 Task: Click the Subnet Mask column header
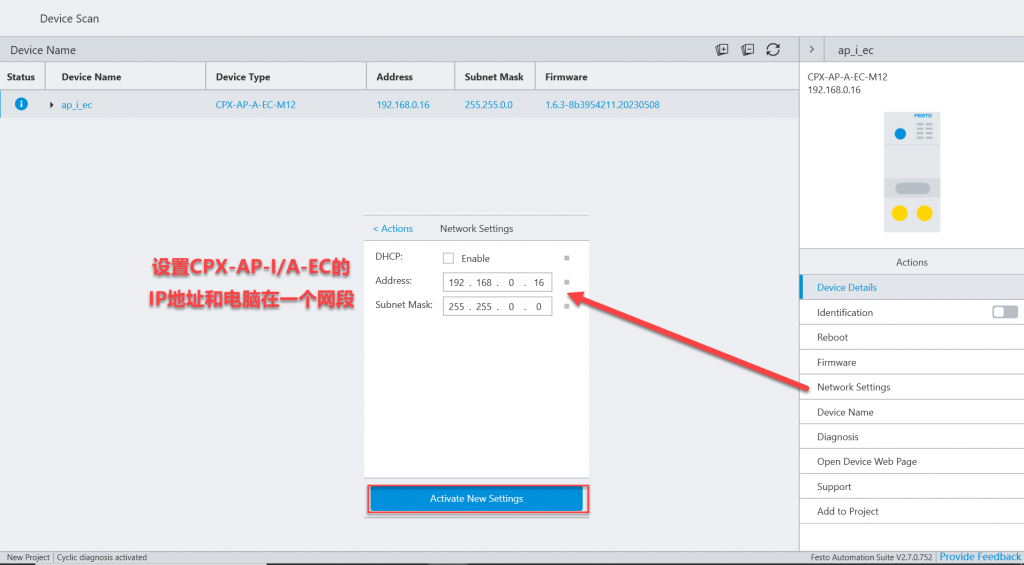point(494,76)
